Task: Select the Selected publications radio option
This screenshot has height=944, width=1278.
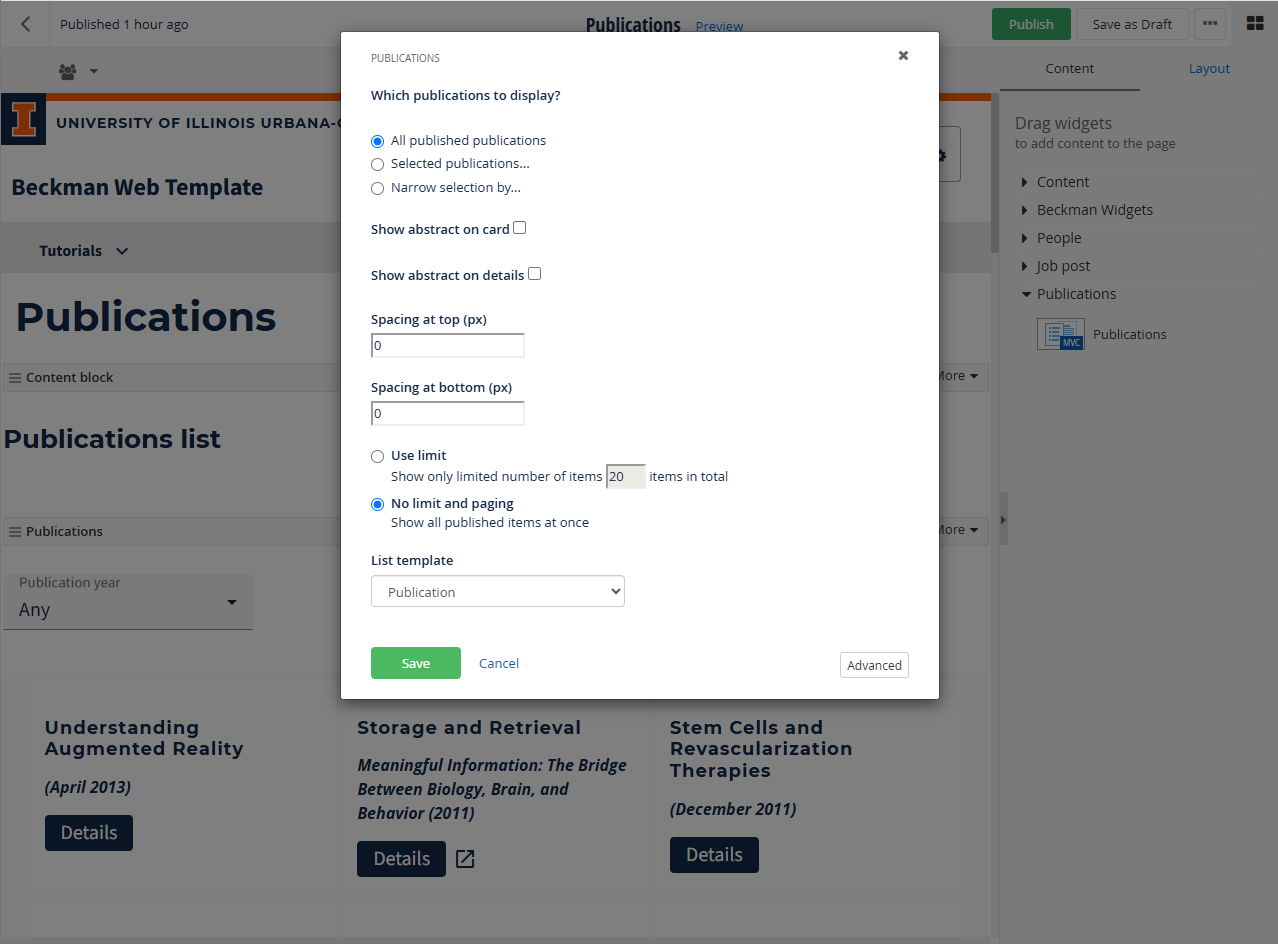Action: click(377, 164)
